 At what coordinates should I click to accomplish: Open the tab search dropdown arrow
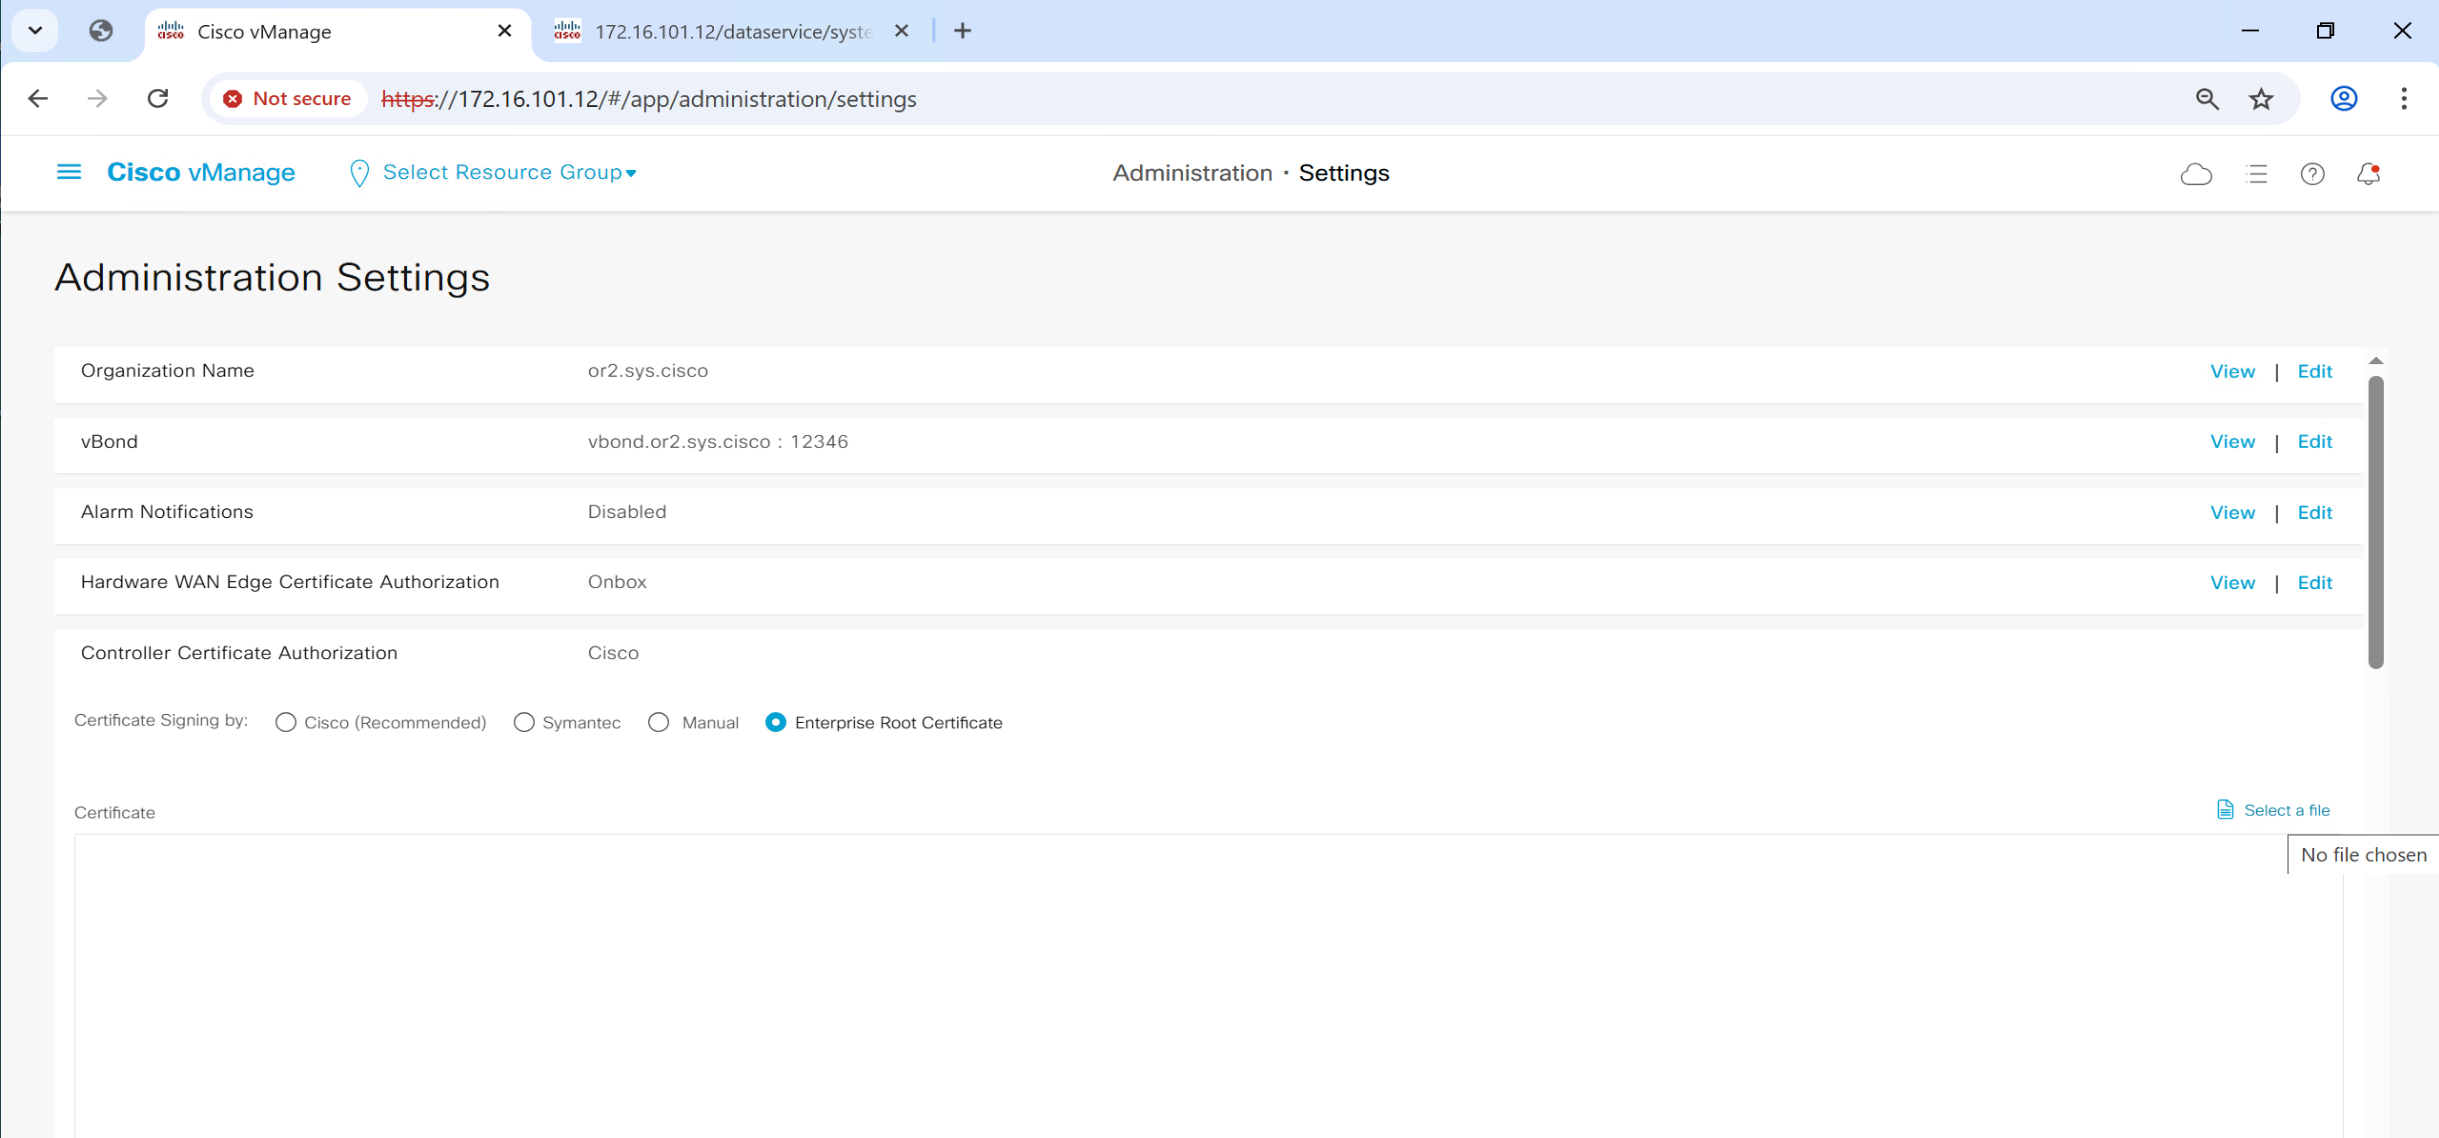tap(35, 30)
